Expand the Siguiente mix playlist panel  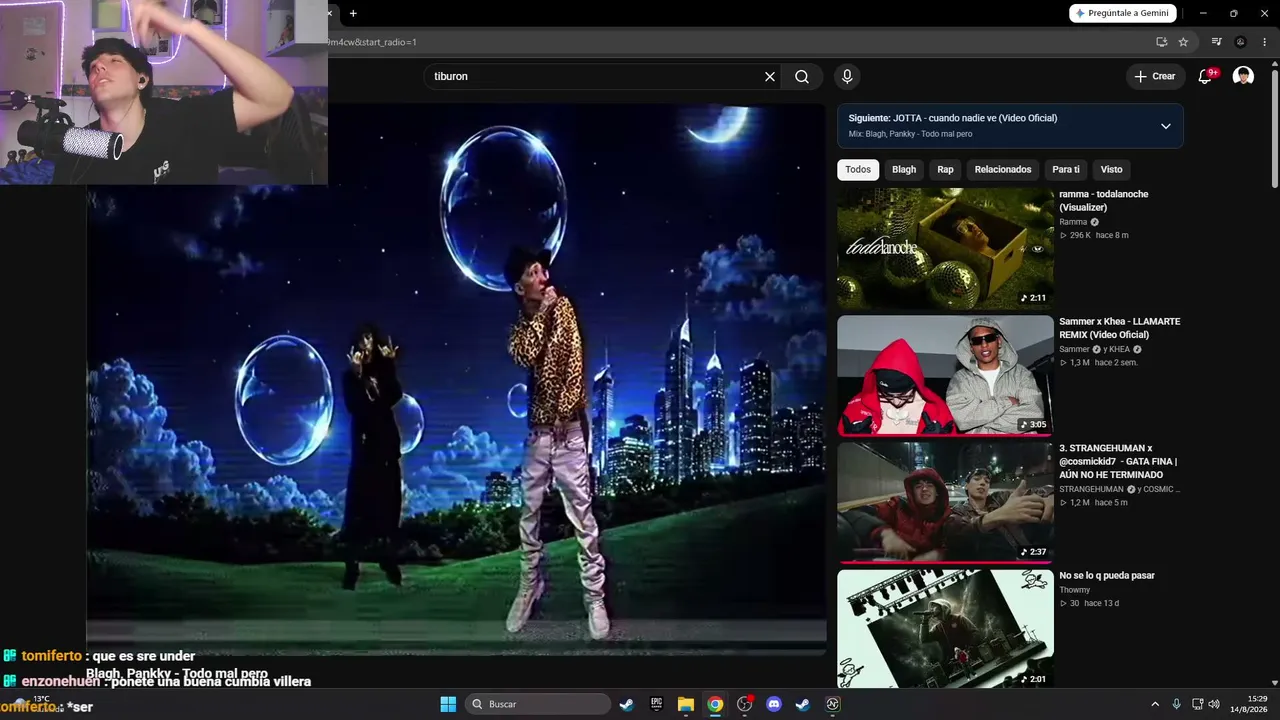pos(1165,126)
